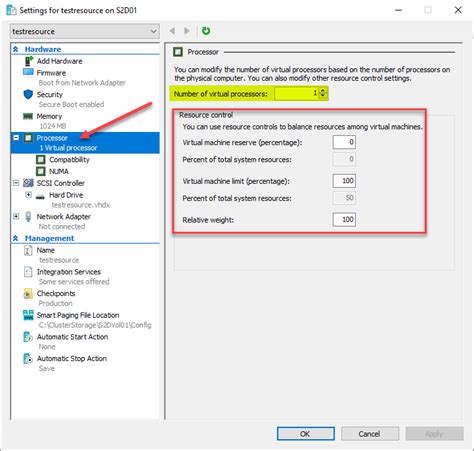Open the Compatibility processor sub-item
This screenshot has height=451, width=474.
click(x=69, y=160)
